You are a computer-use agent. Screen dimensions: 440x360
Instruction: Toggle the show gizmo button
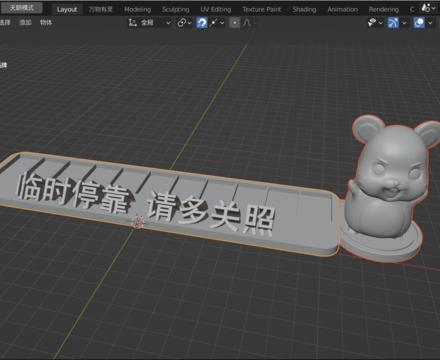pyautogui.click(x=393, y=23)
